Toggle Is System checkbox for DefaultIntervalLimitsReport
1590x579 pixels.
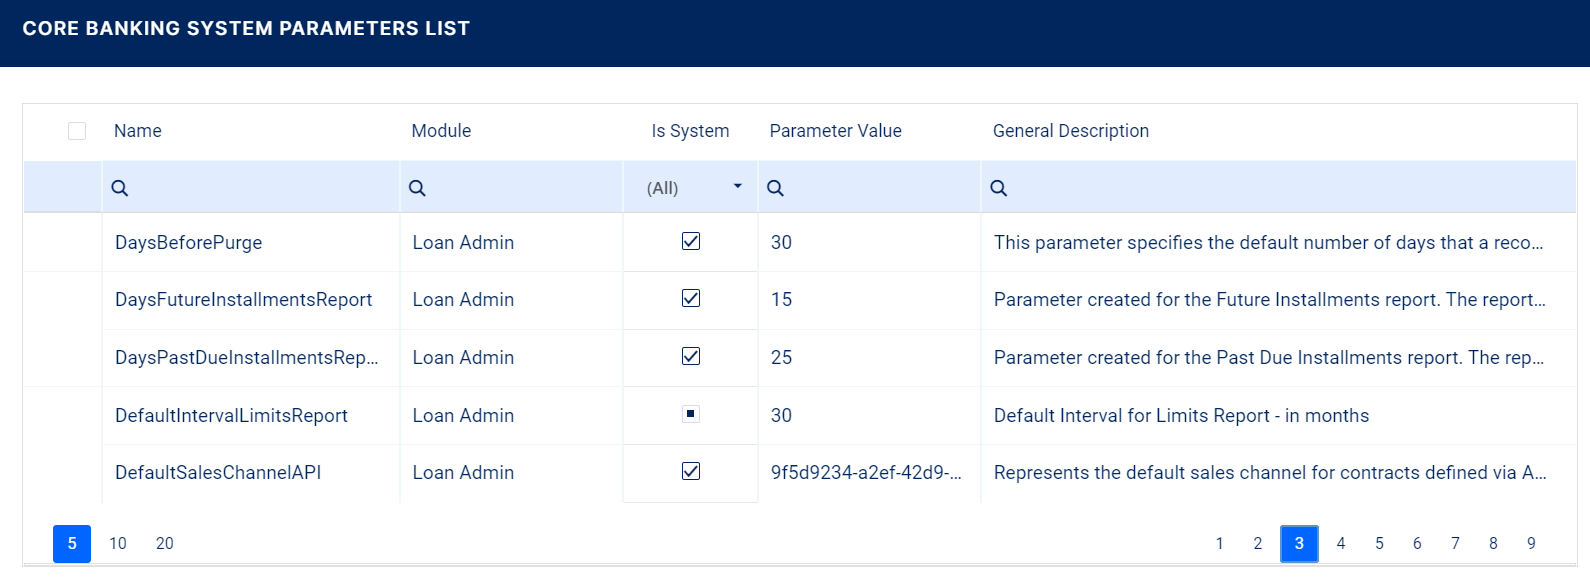690,414
